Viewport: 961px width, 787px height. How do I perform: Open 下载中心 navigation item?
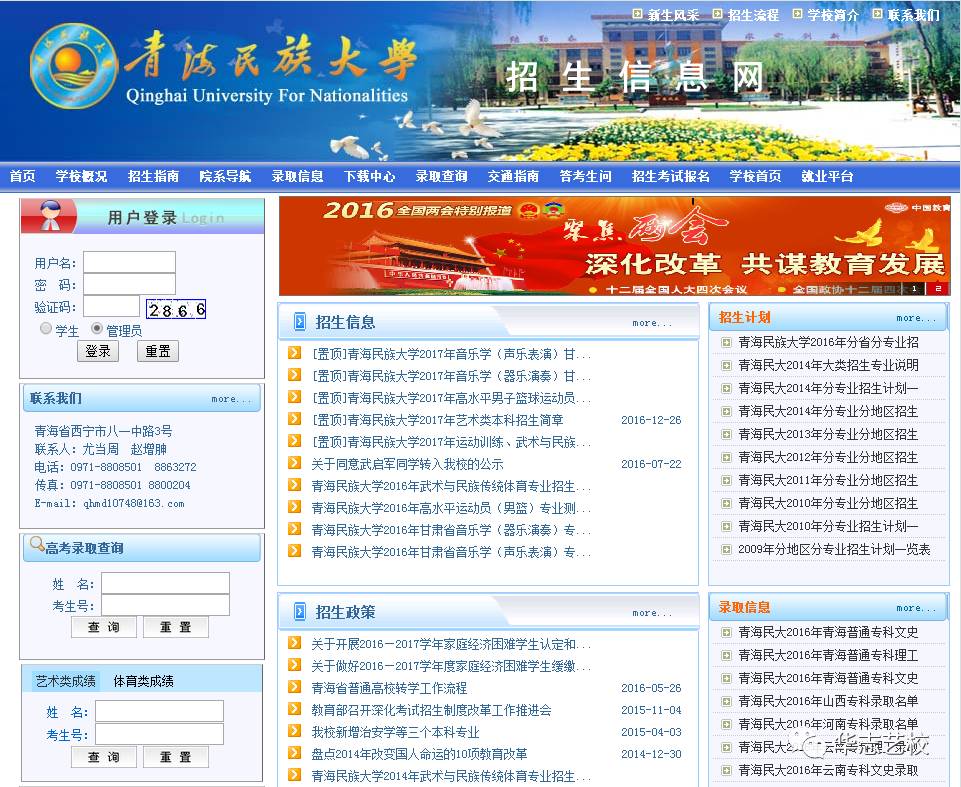click(x=370, y=177)
